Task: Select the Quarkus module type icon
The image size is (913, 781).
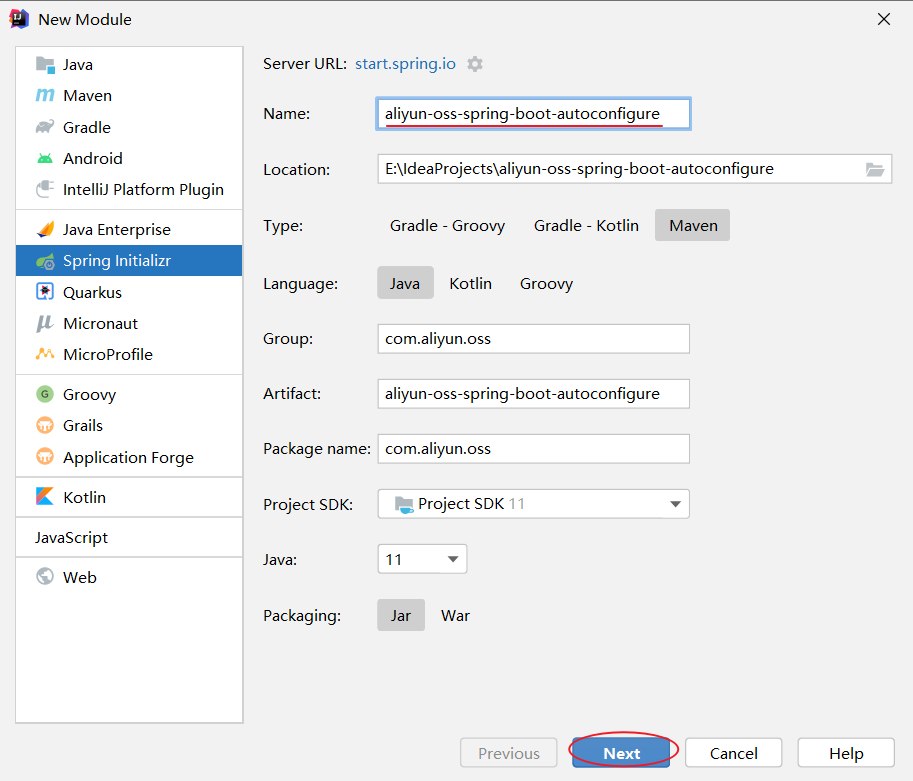Action: point(45,293)
